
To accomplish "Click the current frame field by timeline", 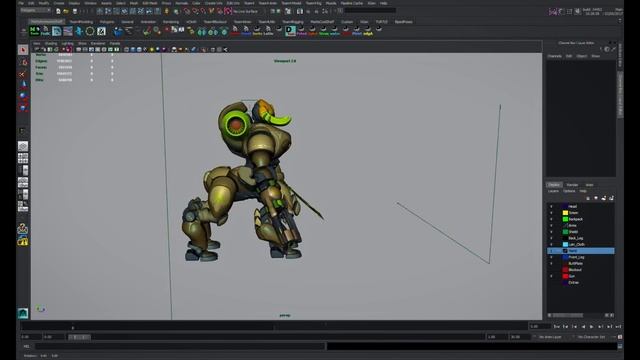I will 539,327.
